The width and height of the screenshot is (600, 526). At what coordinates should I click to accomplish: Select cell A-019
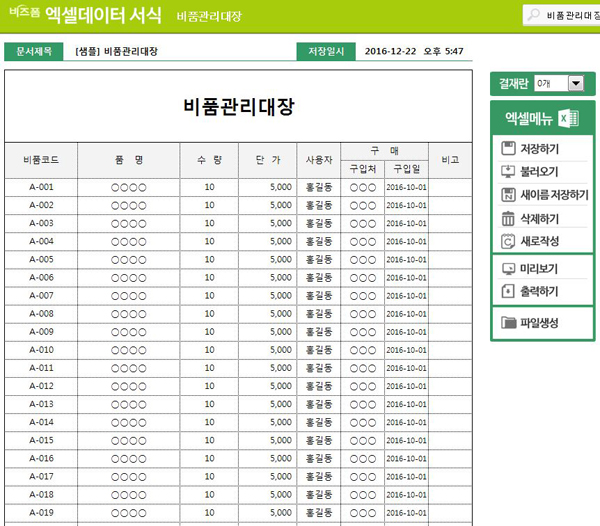(41, 513)
